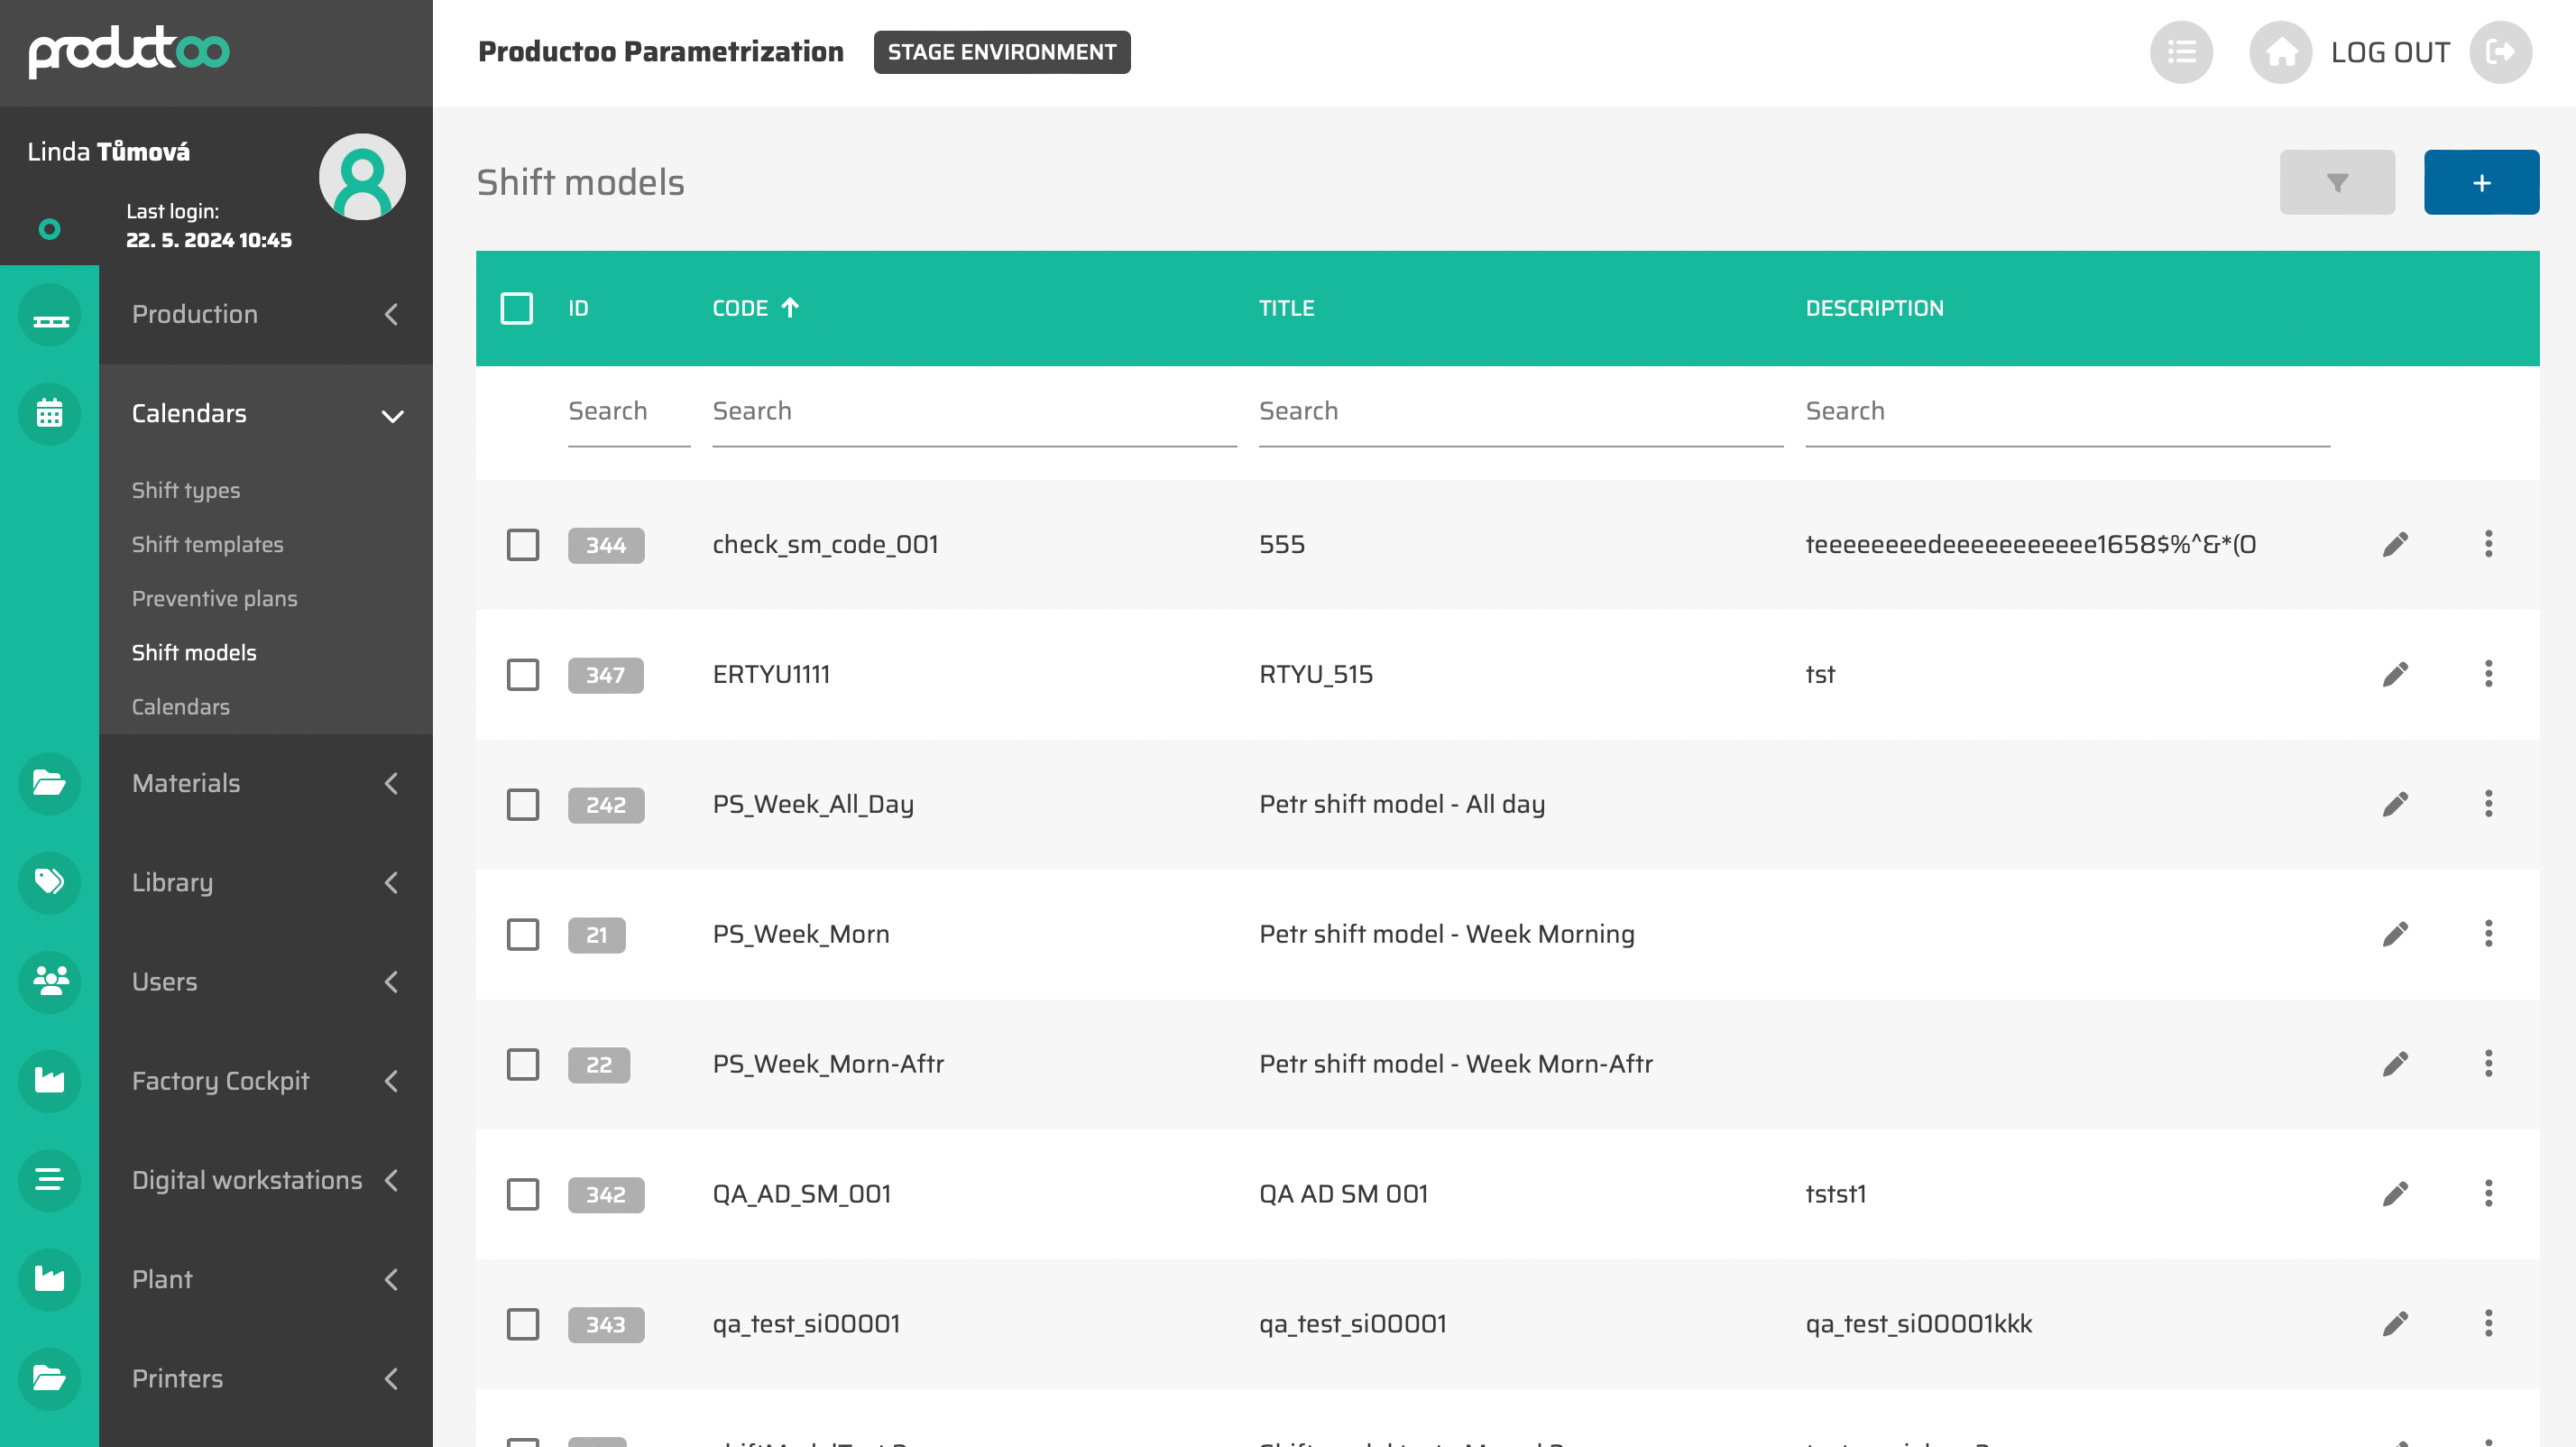Viewport: 2576px width, 1447px height.
Task: Open Shift templates submenu item
Action: tap(207, 544)
